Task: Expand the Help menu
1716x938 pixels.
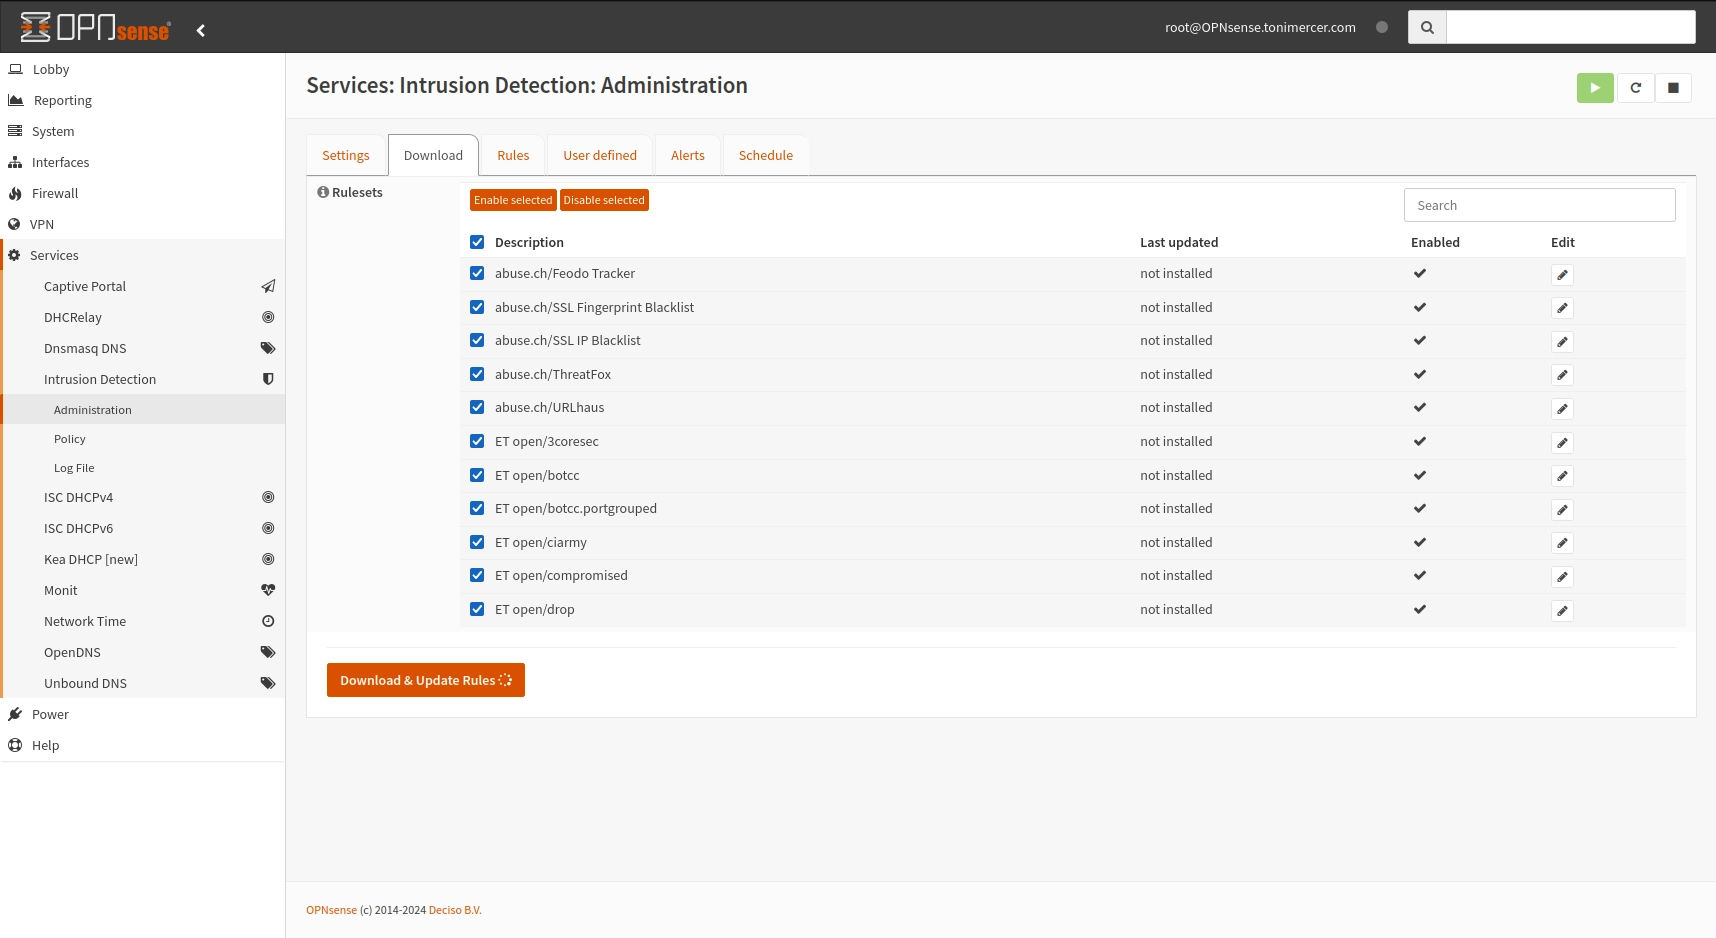Action: tap(142, 745)
